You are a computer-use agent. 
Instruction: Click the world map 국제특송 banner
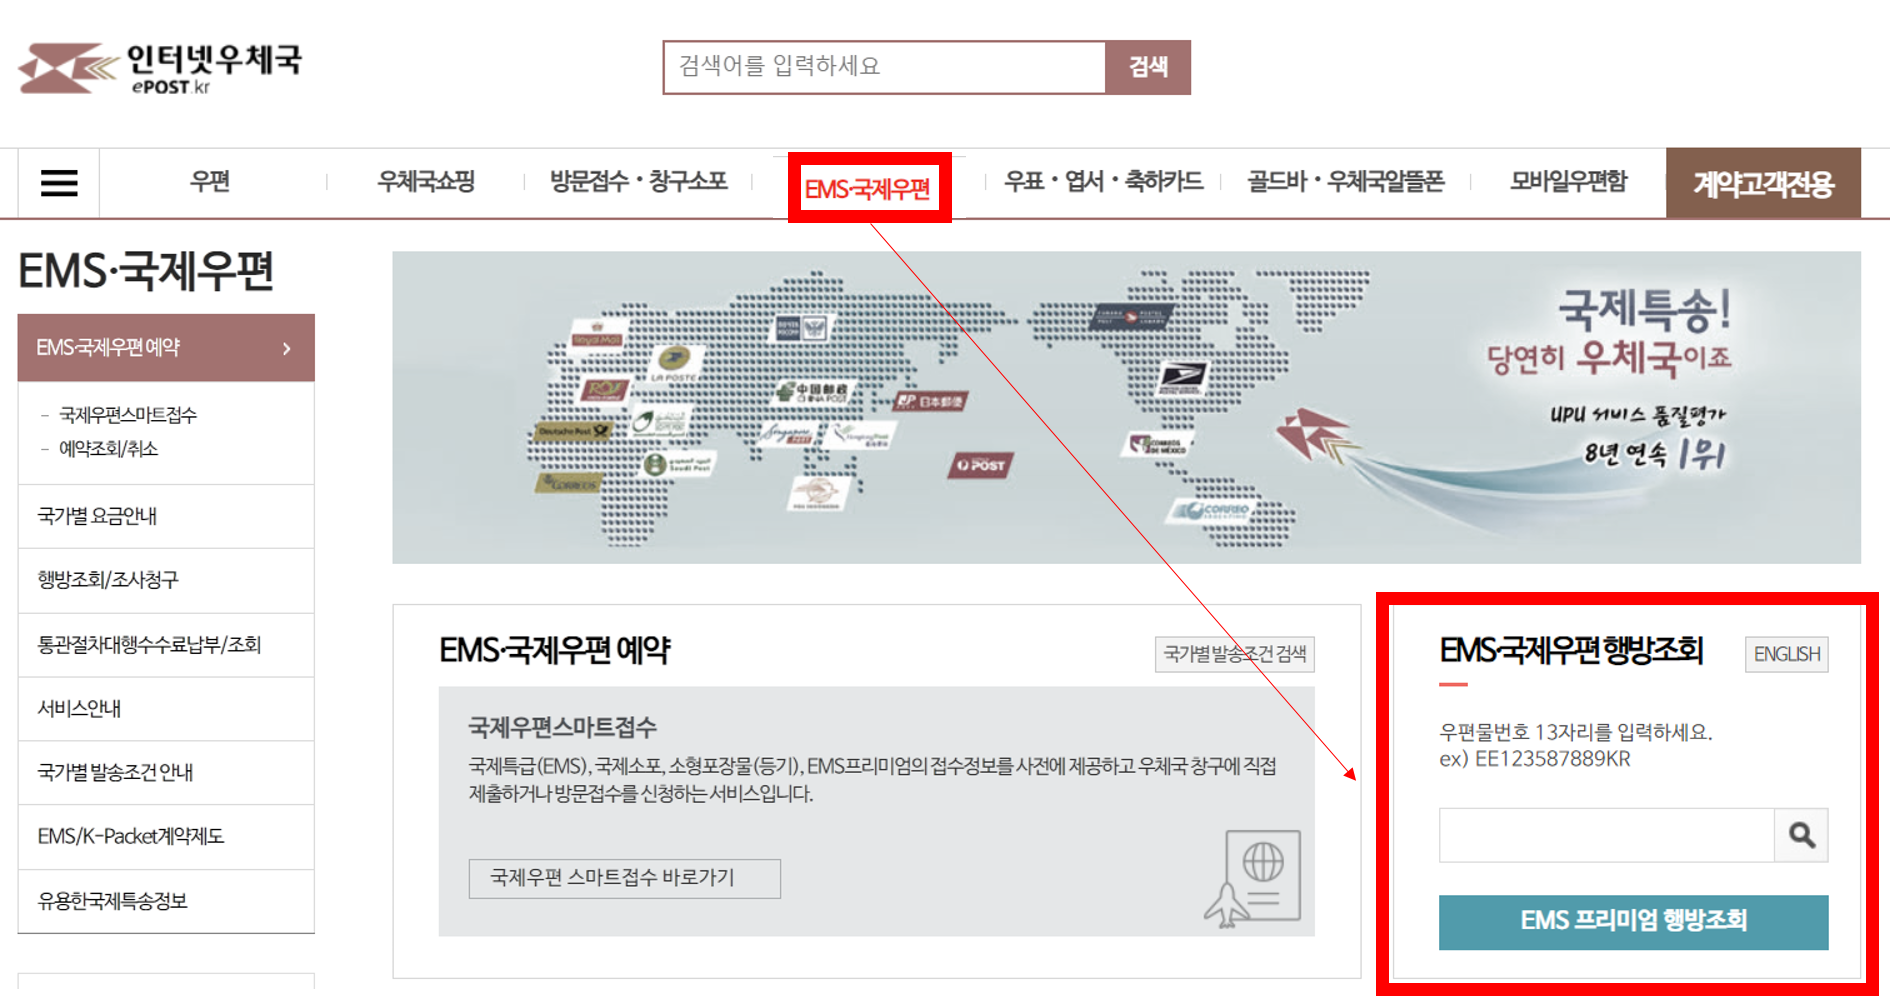(x=1126, y=407)
